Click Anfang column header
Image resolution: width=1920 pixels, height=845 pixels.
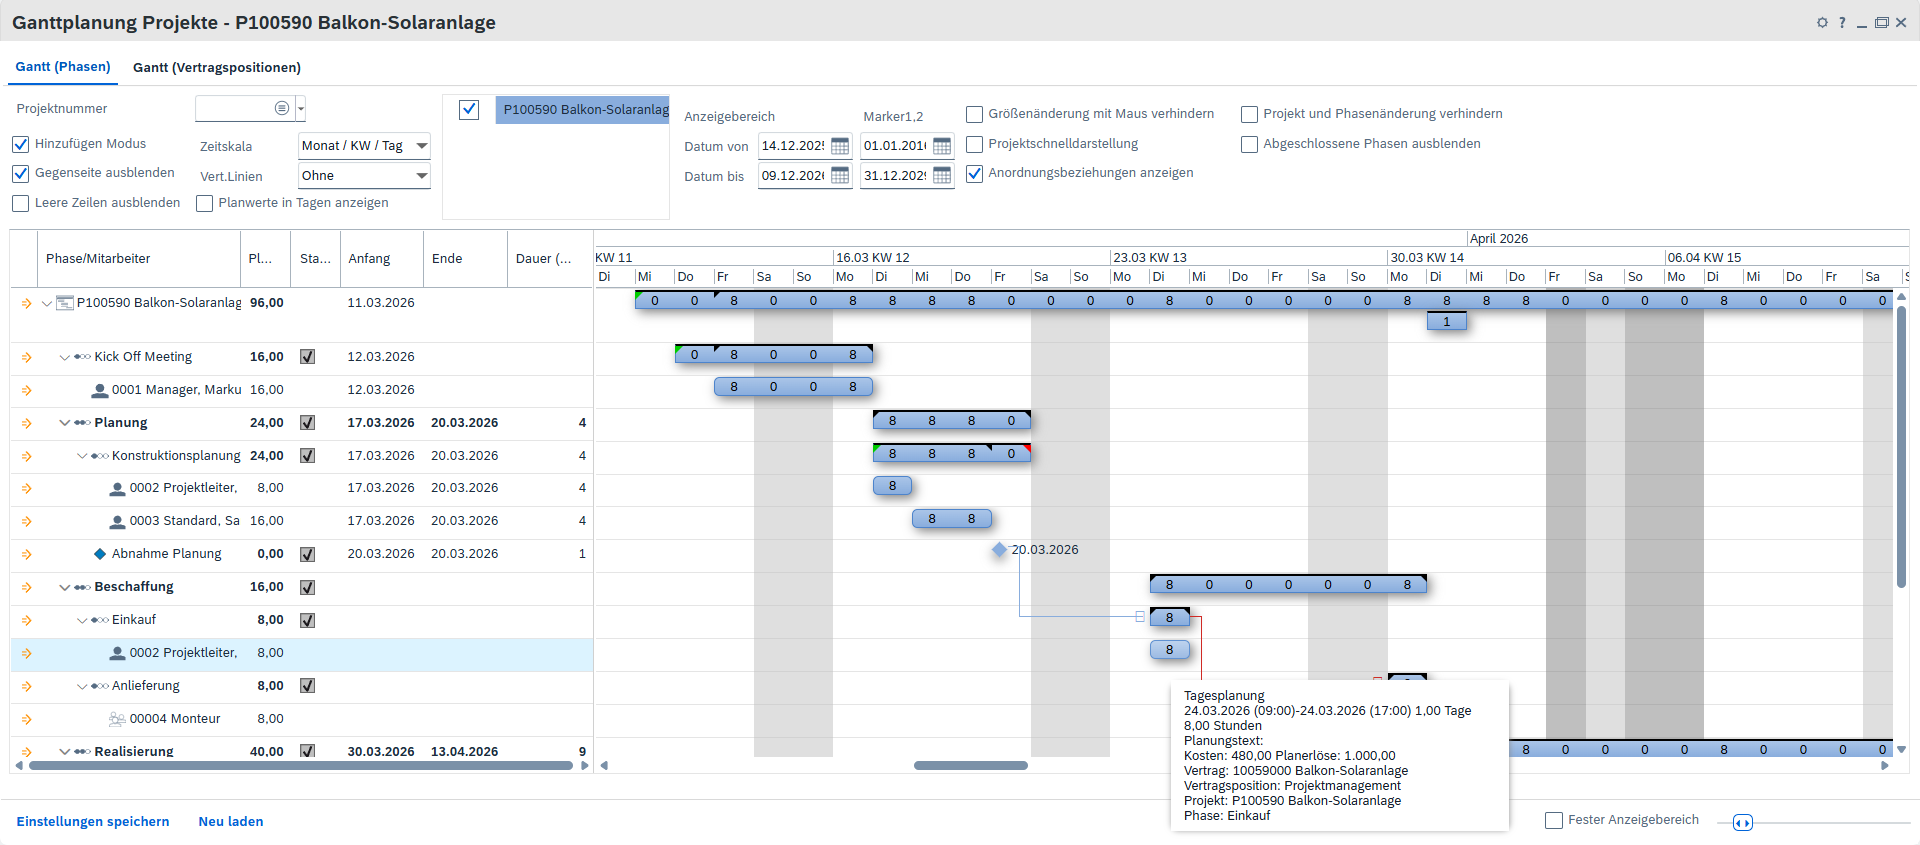(382, 259)
